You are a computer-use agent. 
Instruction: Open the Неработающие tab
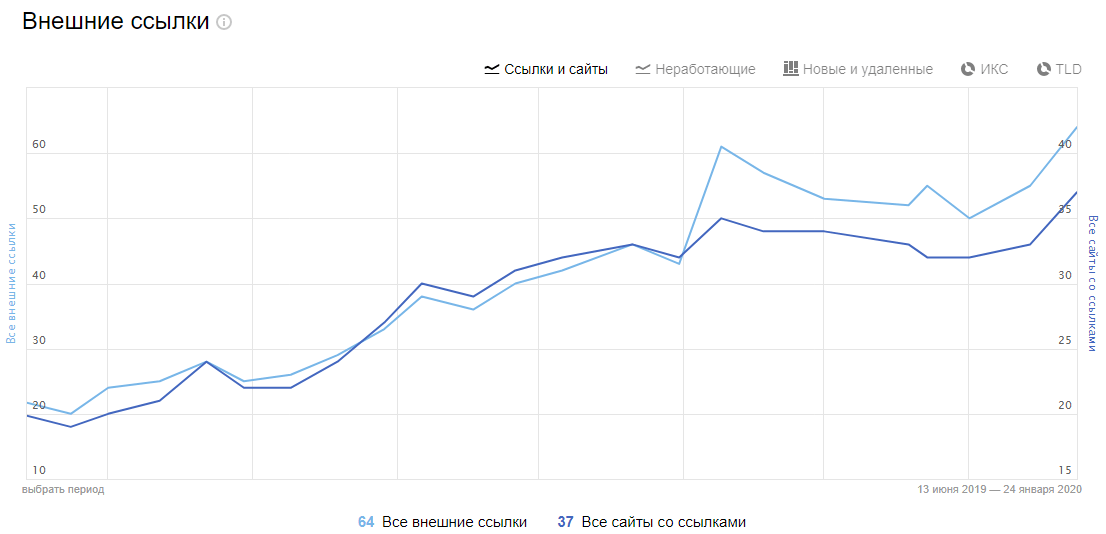pyautogui.click(x=705, y=69)
